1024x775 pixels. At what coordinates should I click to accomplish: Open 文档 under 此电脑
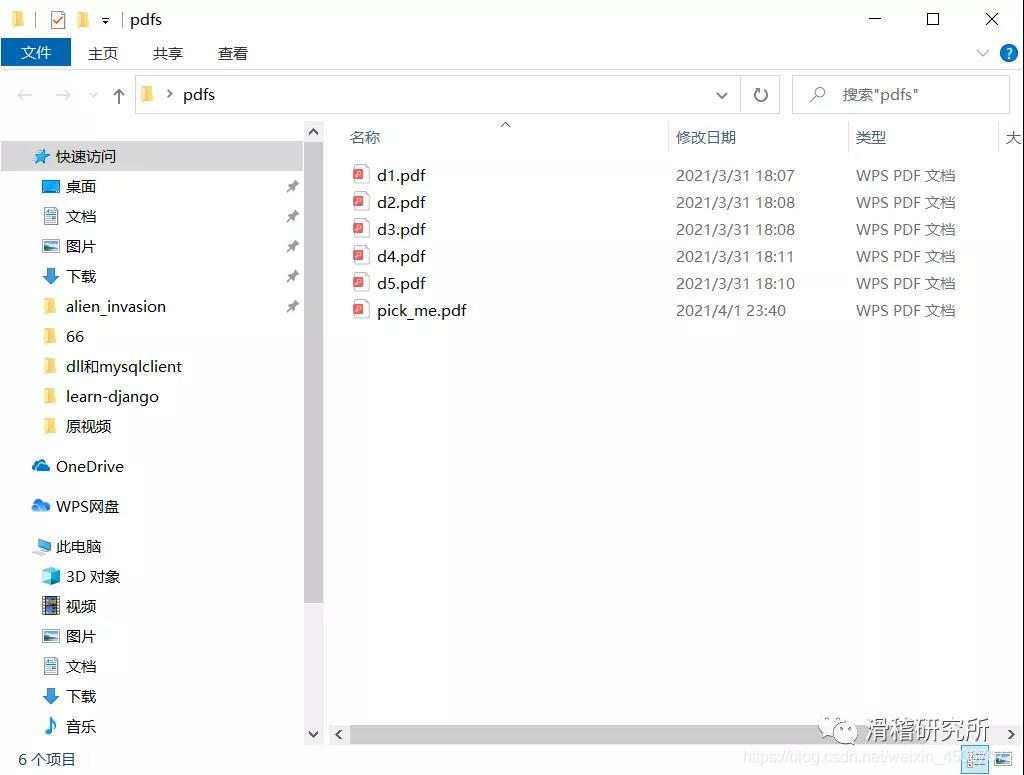(81, 667)
